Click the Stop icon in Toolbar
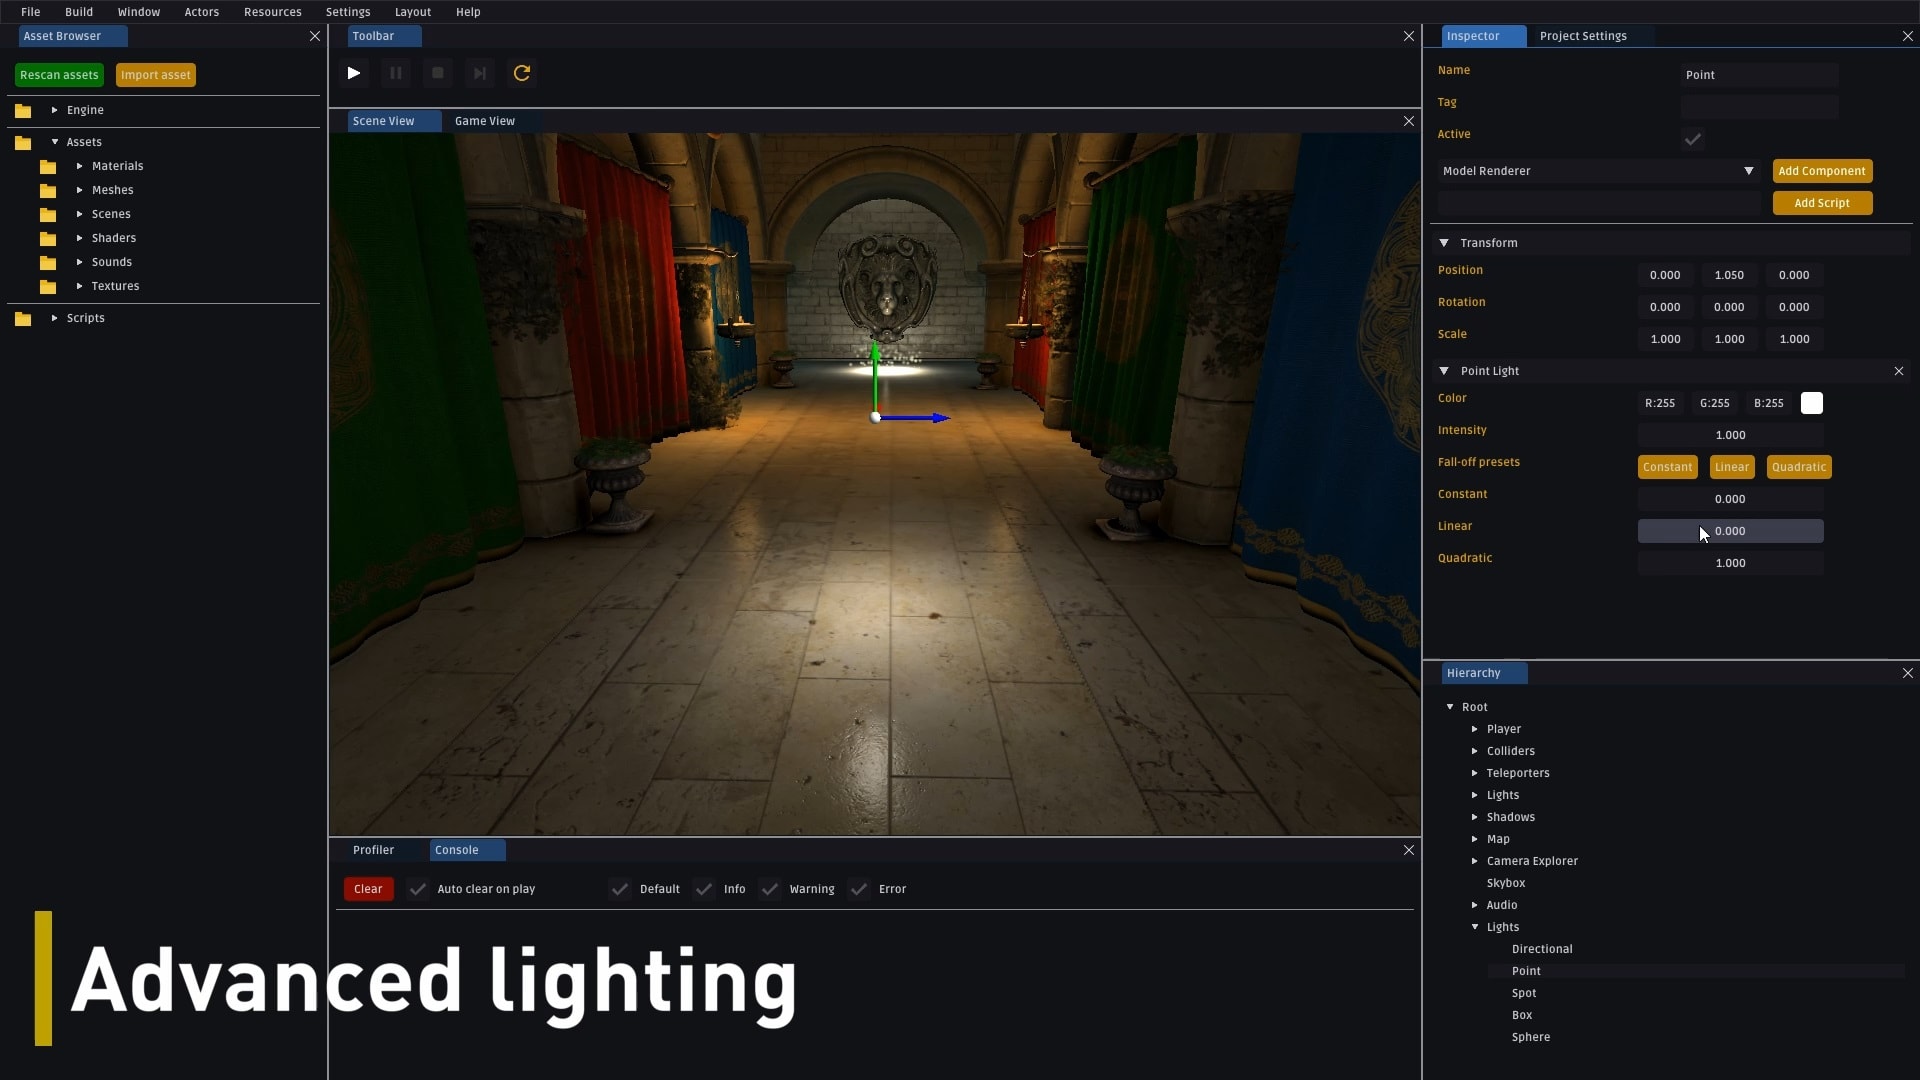Image resolution: width=1920 pixels, height=1080 pixels. point(438,73)
